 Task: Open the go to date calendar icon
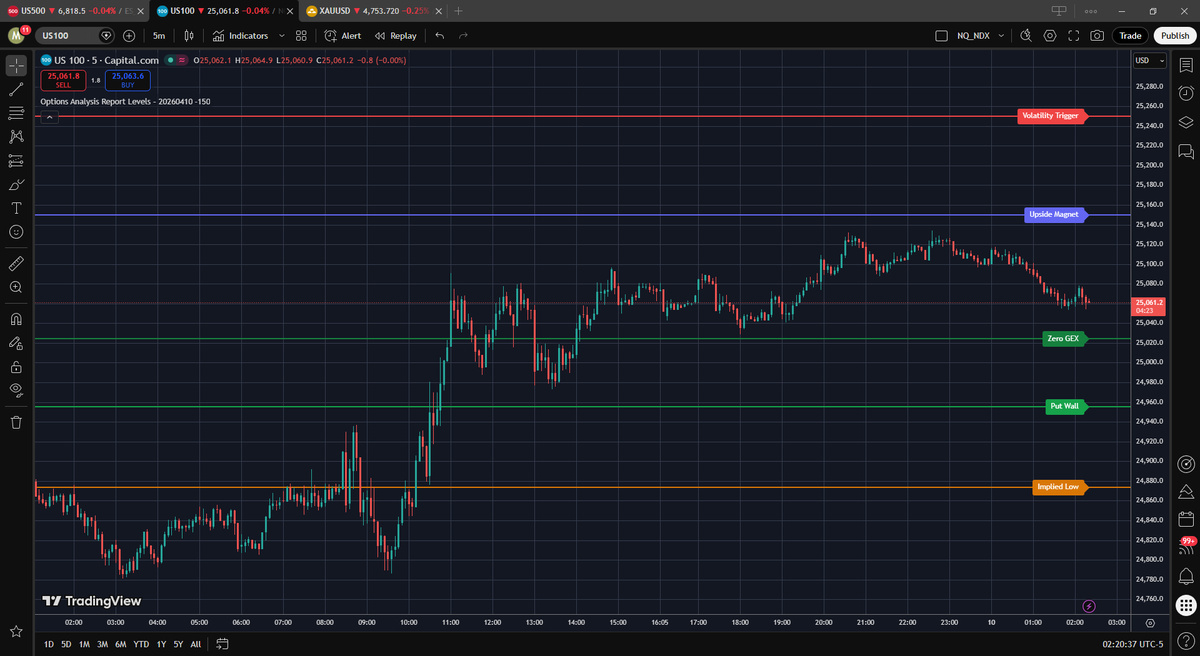223,643
